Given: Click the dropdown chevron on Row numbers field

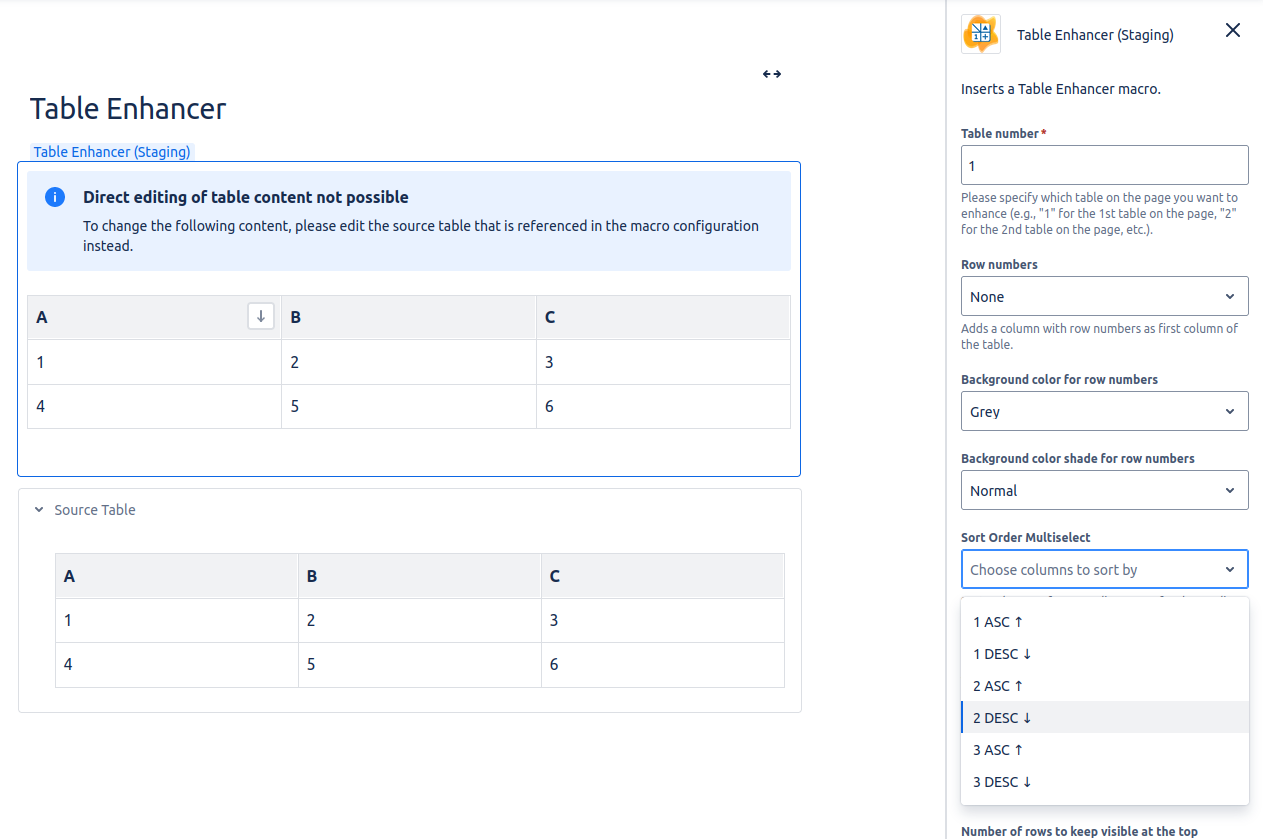Looking at the screenshot, I should (x=1232, y=296).
